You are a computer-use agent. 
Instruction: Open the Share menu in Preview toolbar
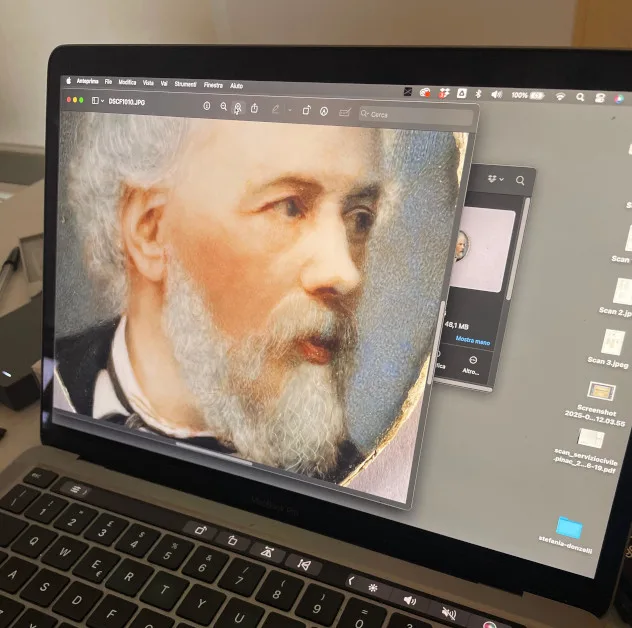[254, 108]
